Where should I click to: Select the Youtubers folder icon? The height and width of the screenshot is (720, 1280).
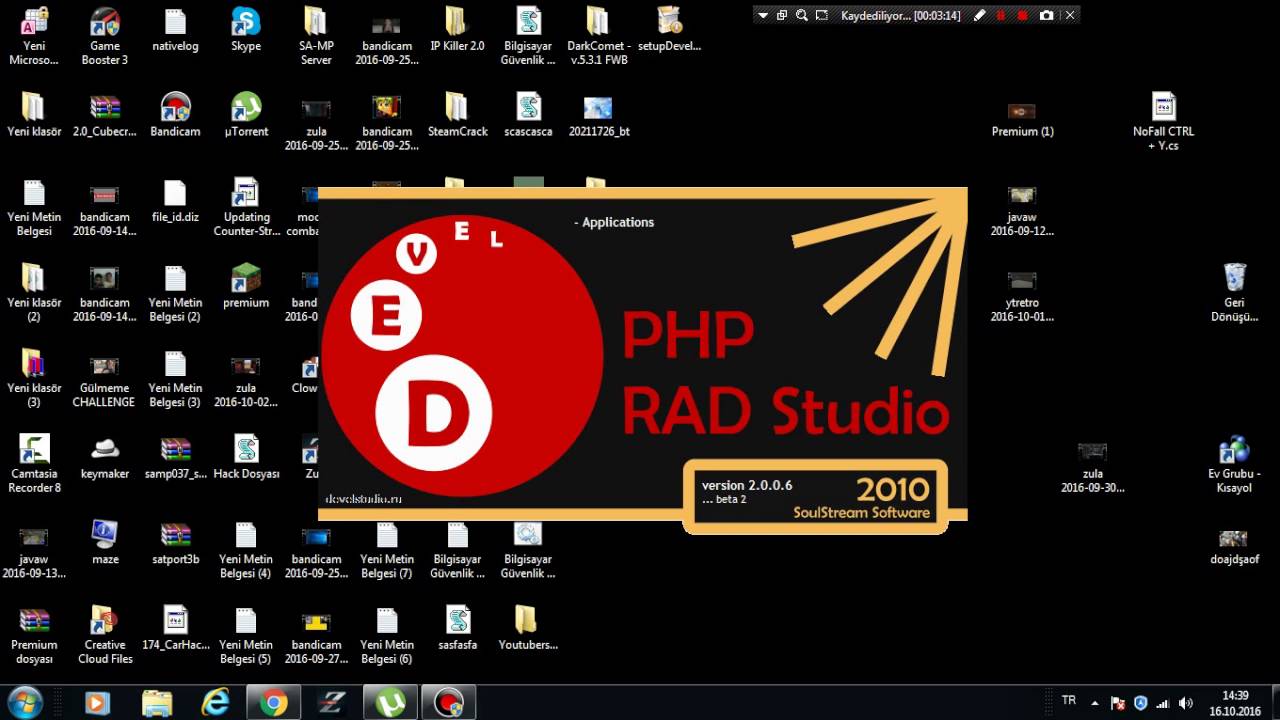(x=528, y=630)
